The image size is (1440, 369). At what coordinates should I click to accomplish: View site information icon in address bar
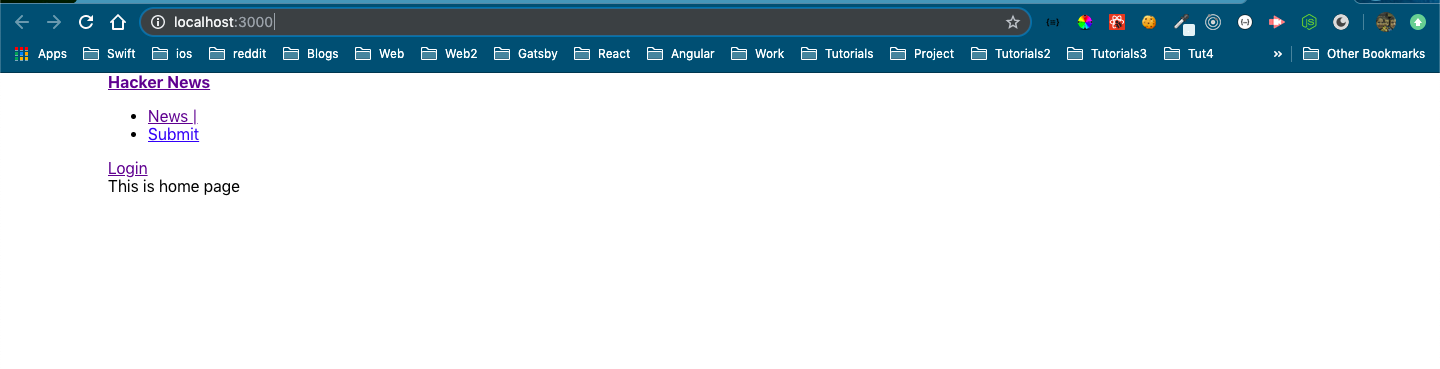coord(158,22)
